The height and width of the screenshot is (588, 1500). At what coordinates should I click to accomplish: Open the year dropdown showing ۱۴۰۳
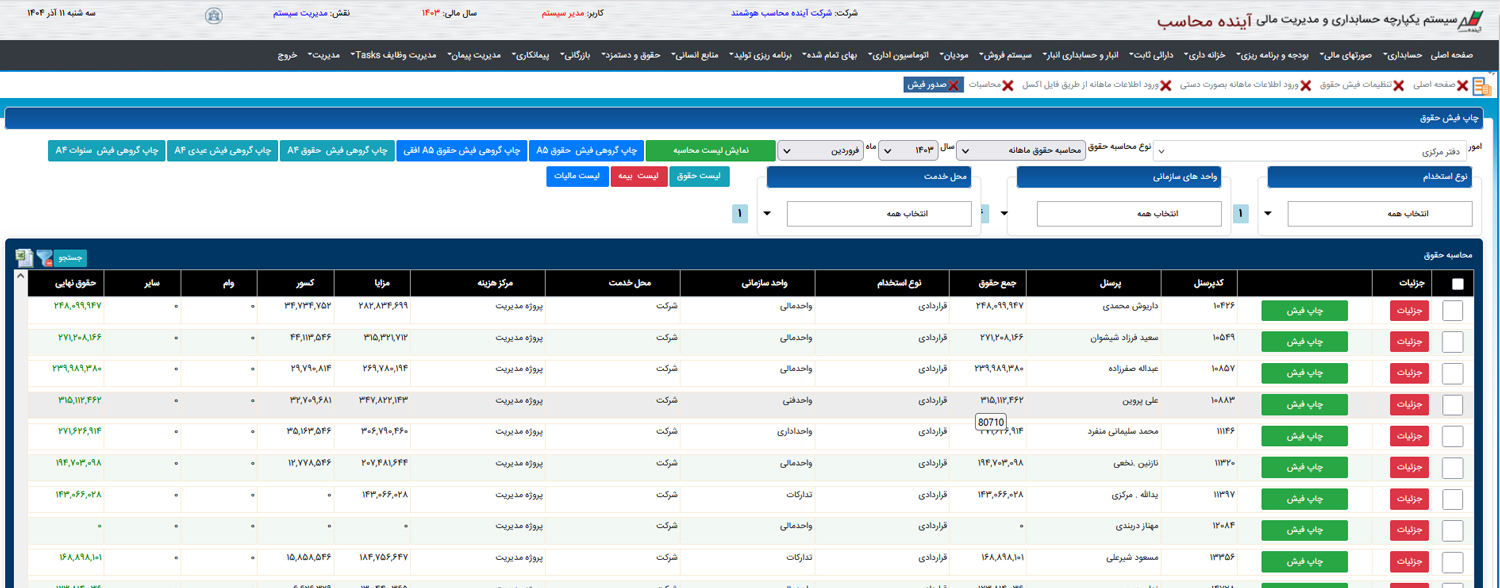tap(915, 151)
